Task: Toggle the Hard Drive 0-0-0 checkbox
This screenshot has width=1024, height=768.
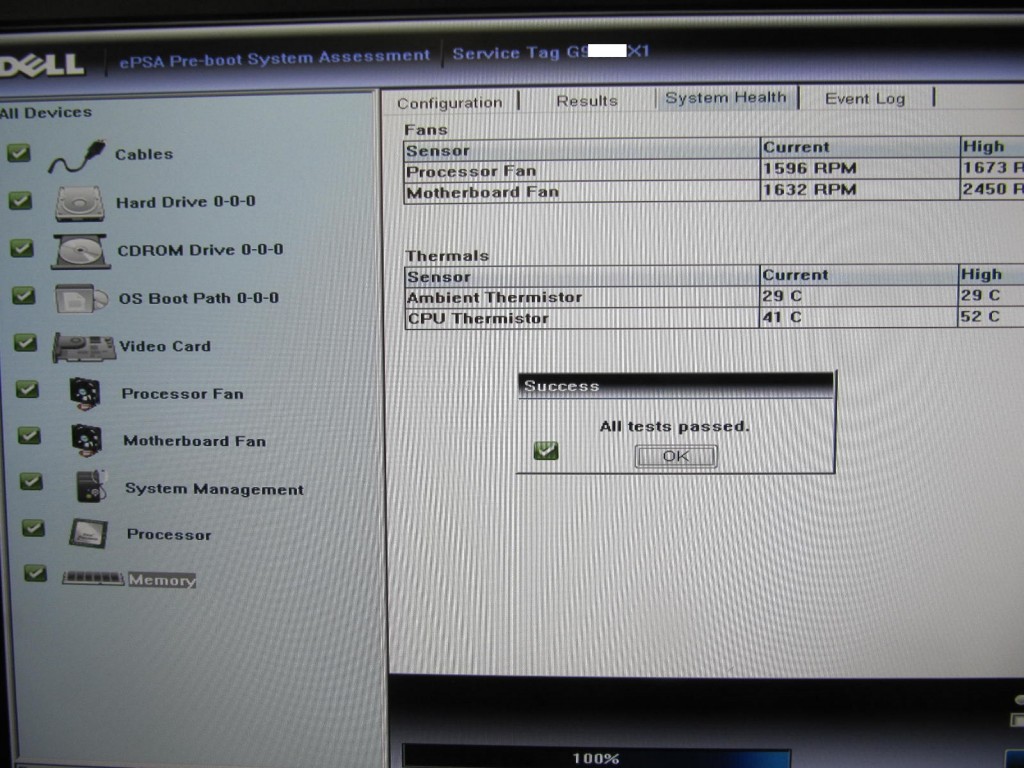Action: (20, 200)
